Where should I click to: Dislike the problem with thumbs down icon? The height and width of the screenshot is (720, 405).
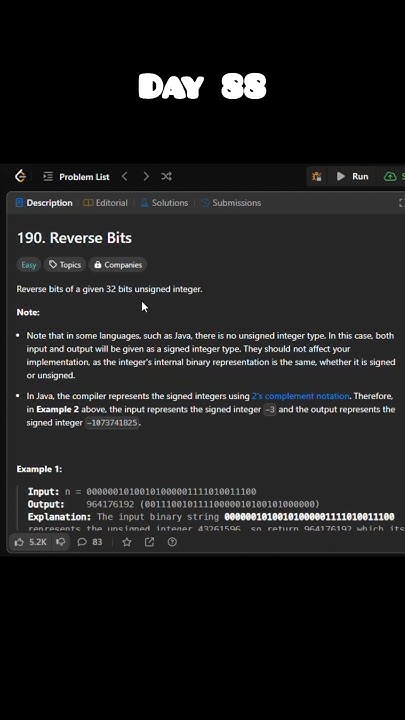[60, 542]
